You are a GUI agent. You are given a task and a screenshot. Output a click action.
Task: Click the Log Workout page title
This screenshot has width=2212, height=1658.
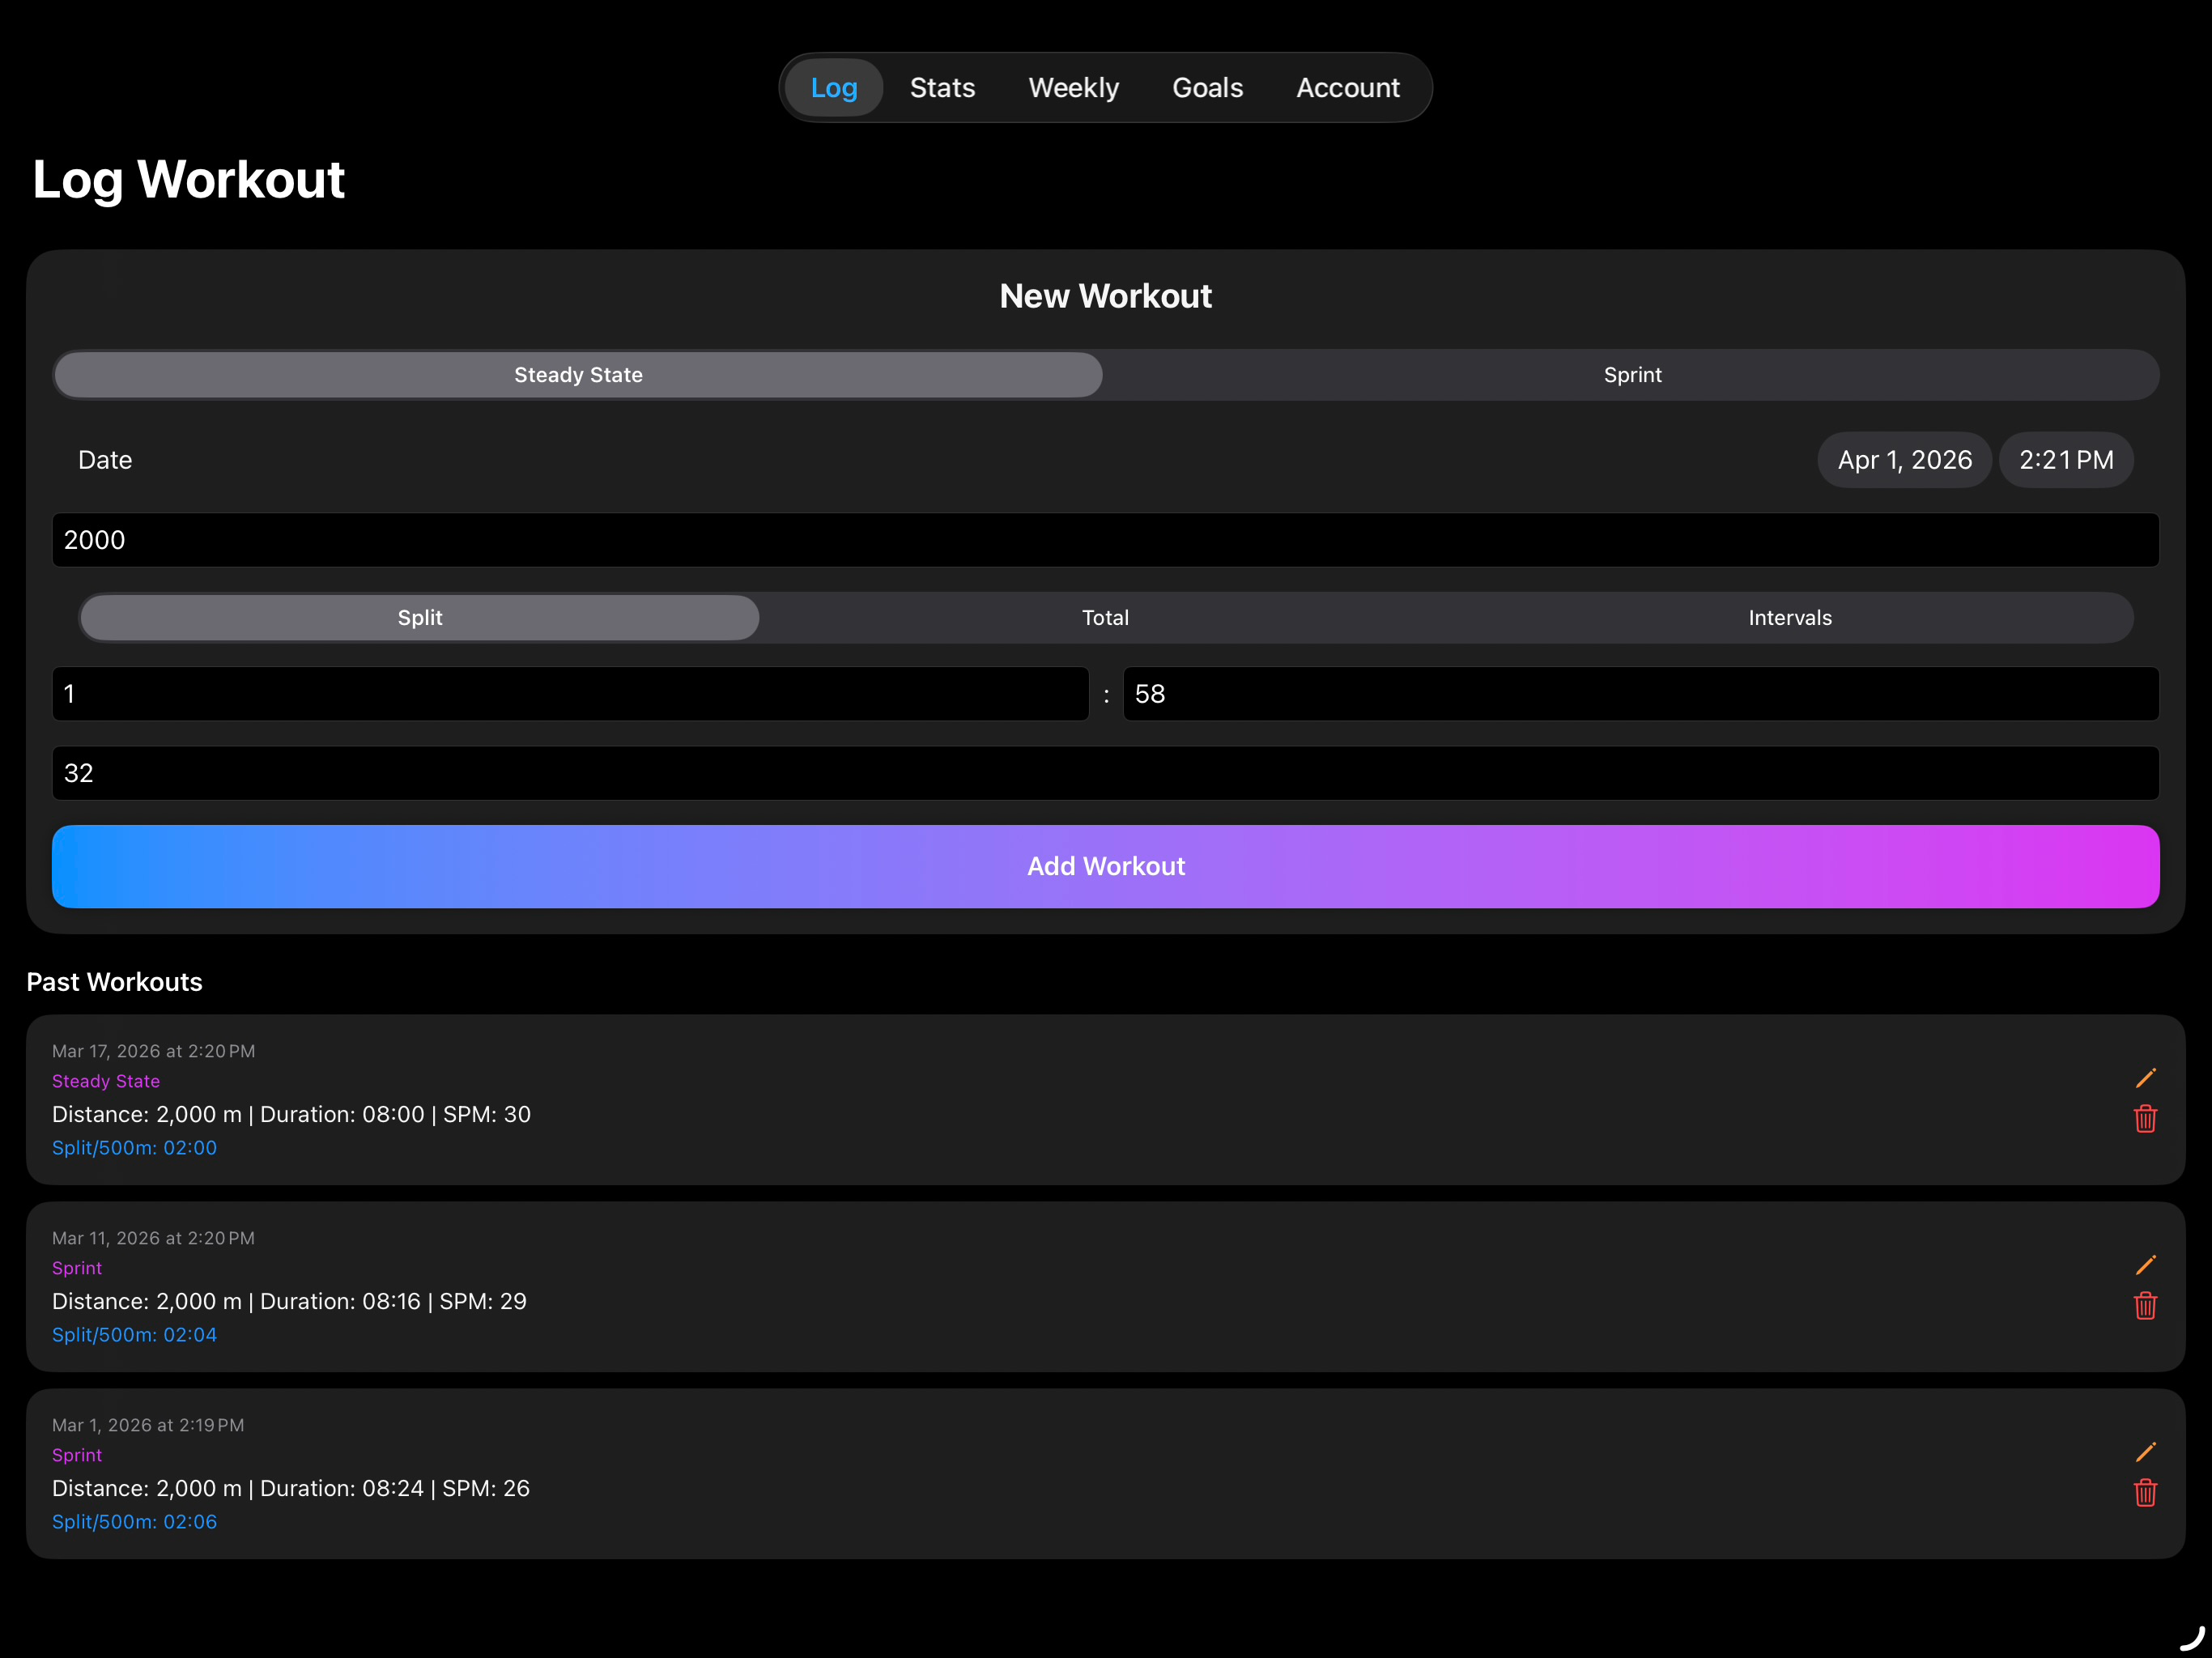(x=188, y=180)
